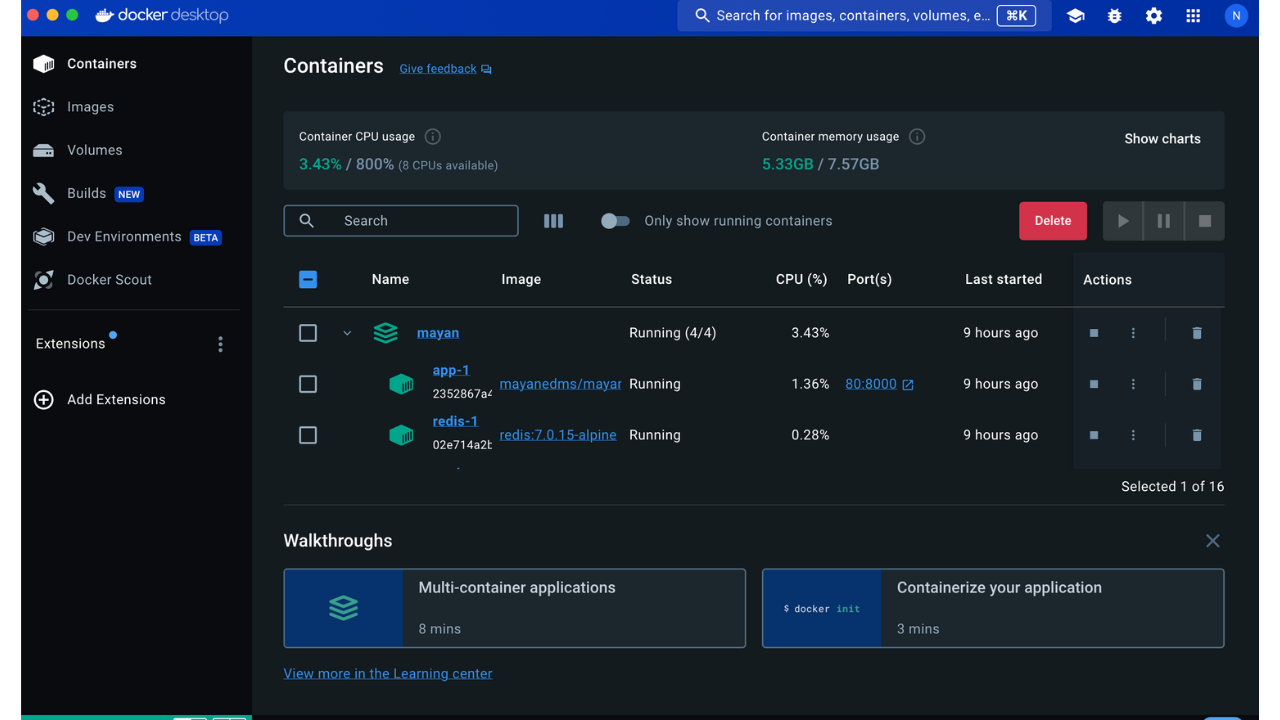This screenshot has height=720, width=1280.
Task: Open the Learning center graduation cap icon
Action: [x=1076, y=16]
